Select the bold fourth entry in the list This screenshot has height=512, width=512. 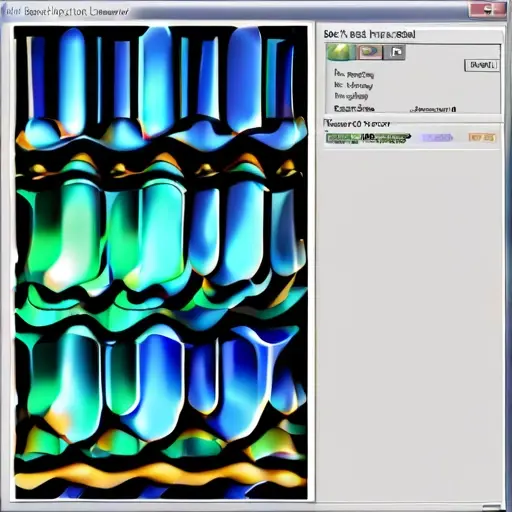pos(354,108)
